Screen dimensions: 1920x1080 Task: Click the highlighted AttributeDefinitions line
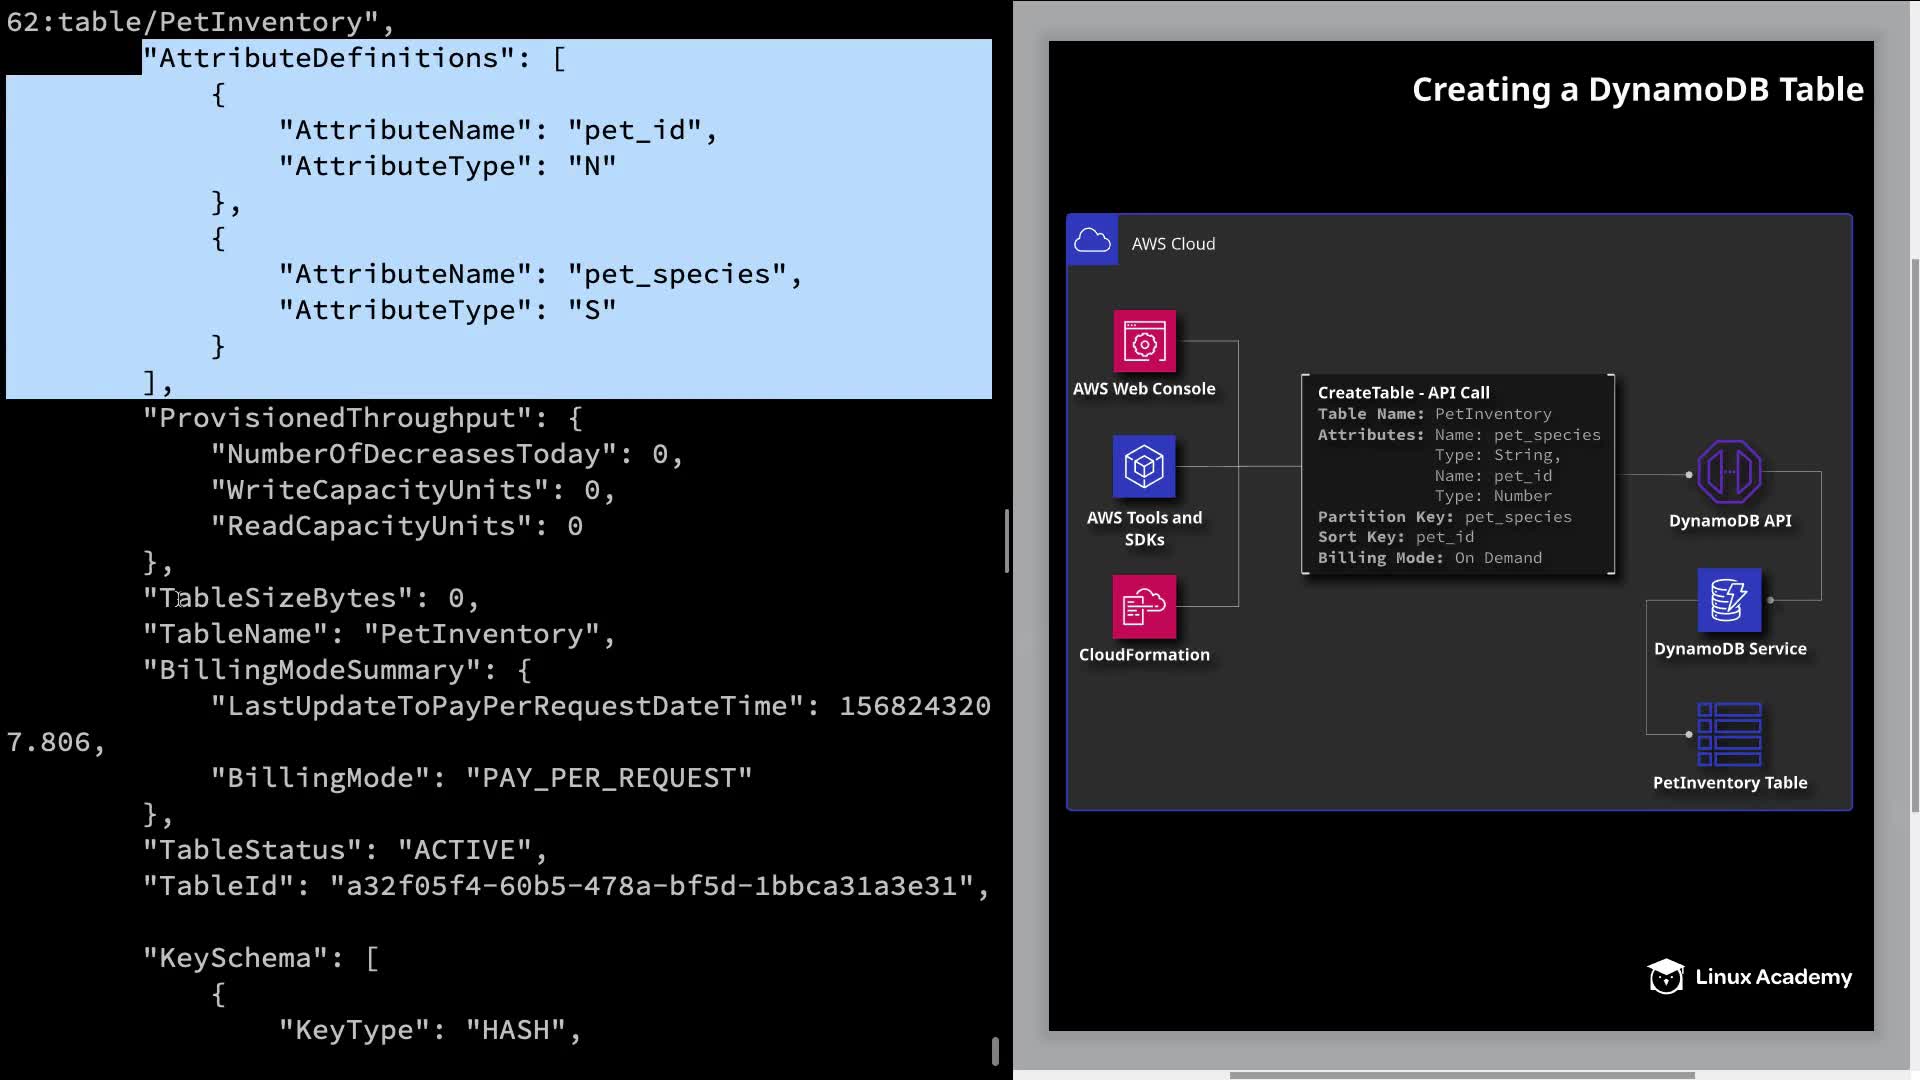pos(355,58)
